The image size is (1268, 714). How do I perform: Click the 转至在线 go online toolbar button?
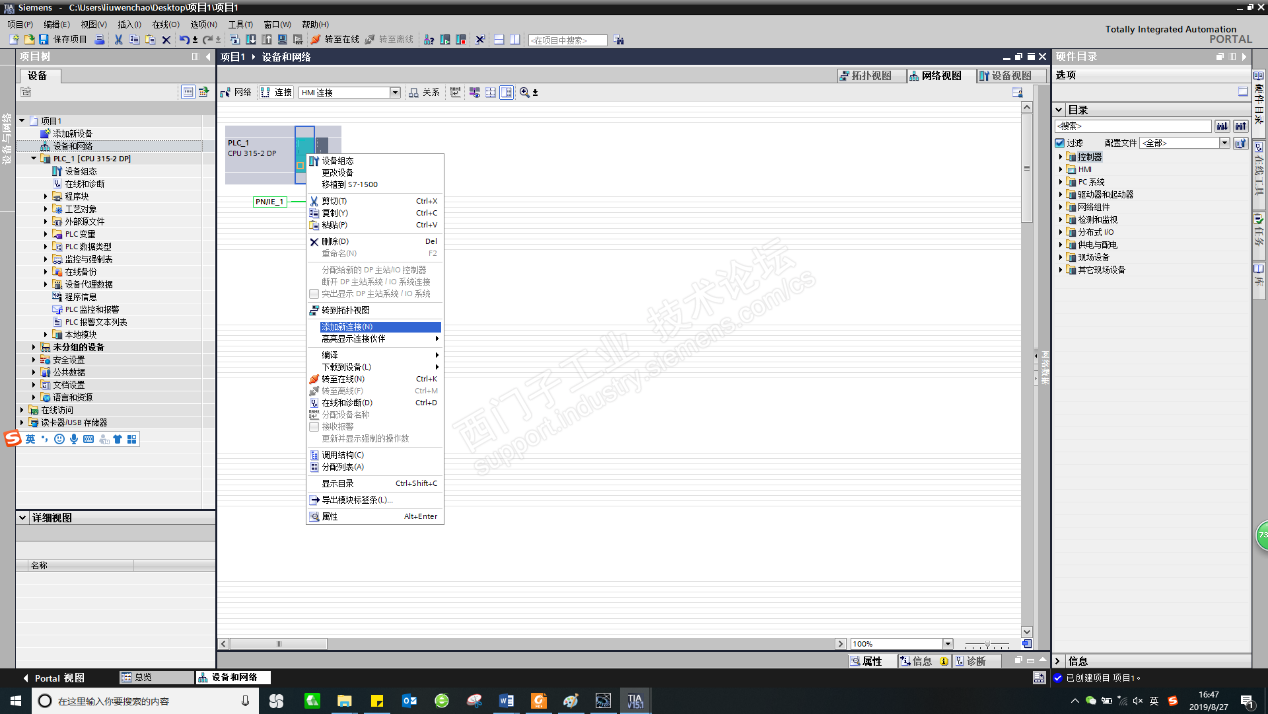pos(335,40)
